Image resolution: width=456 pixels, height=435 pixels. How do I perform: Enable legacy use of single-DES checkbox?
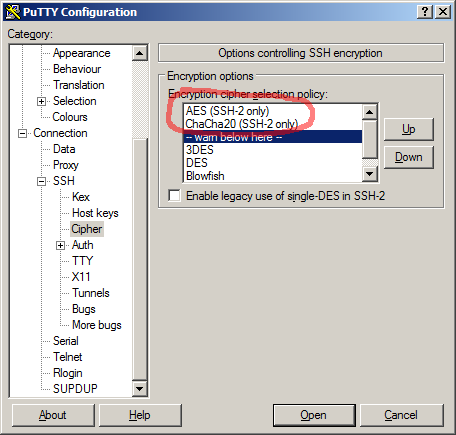click(174, 196)
